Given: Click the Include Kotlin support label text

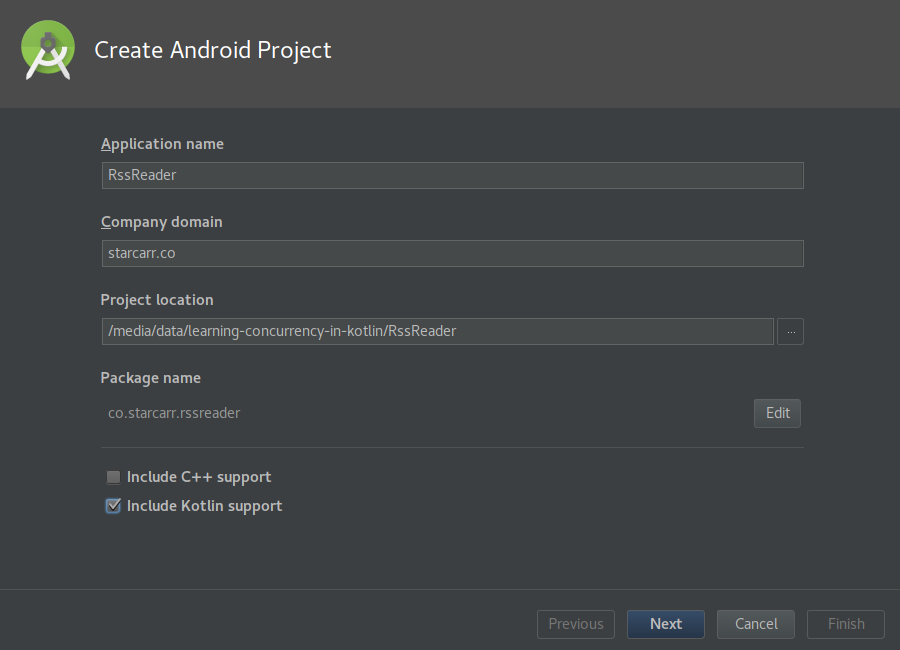Looking at the screenshot, I should click(204, 506).
